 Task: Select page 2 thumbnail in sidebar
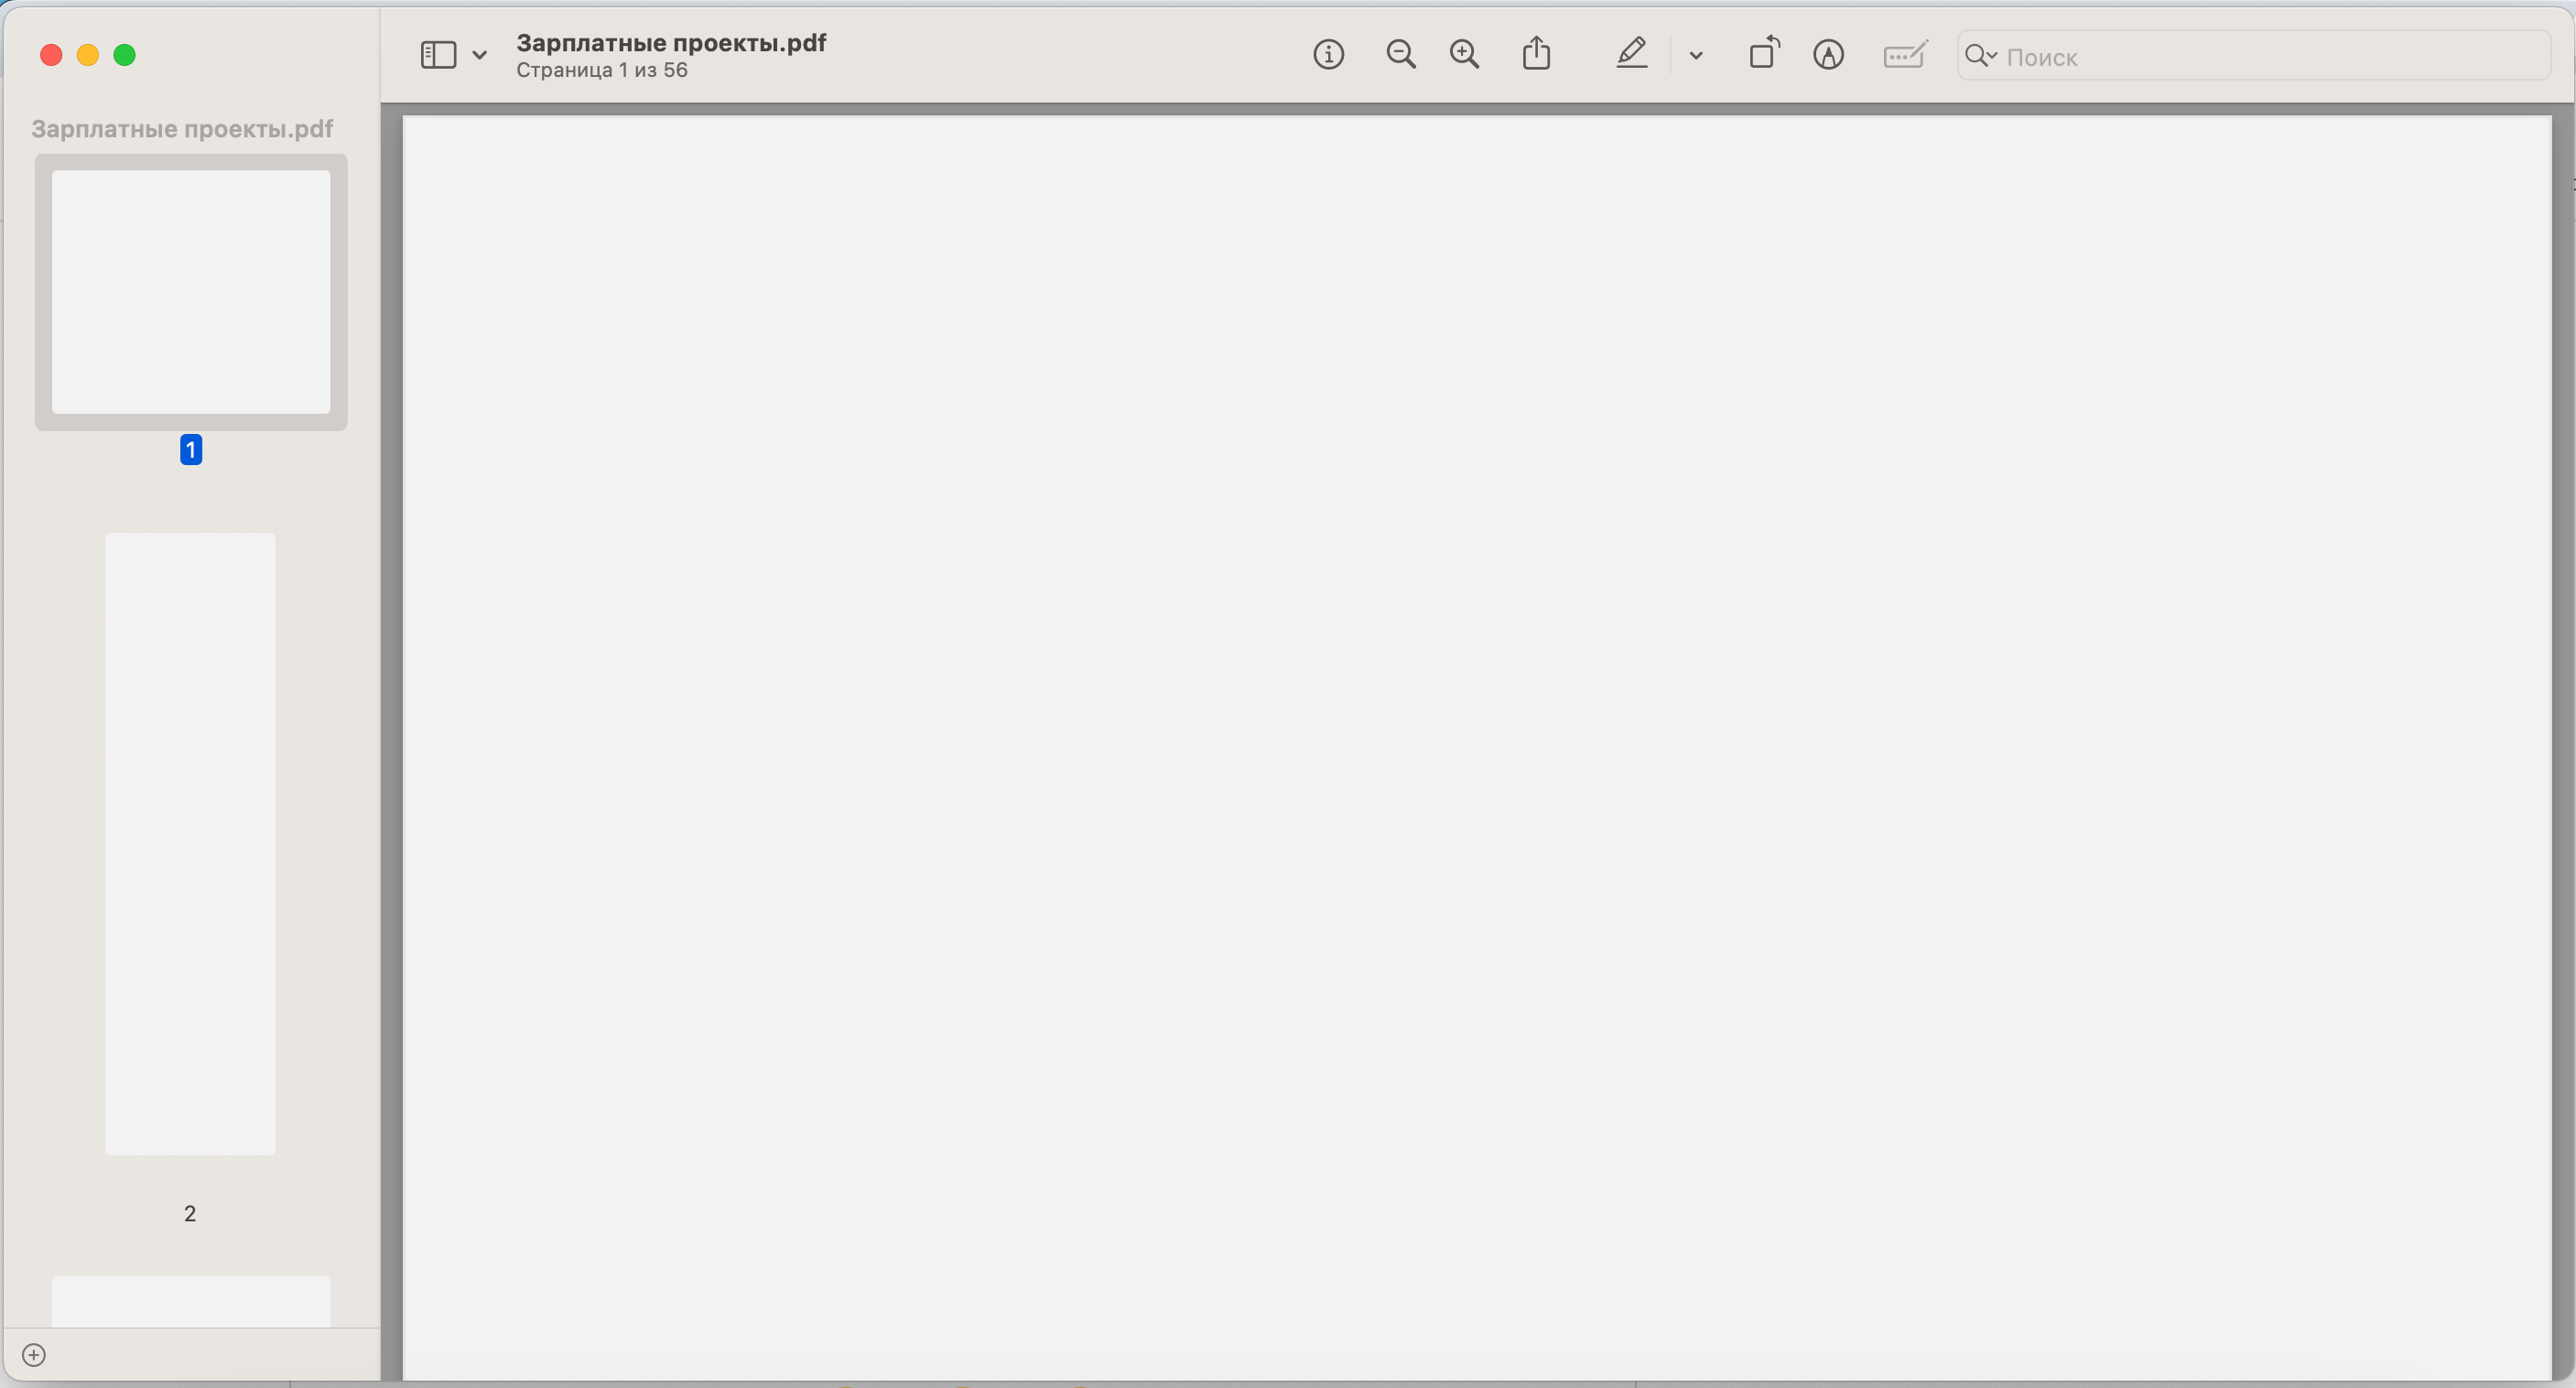click(190, 844)
